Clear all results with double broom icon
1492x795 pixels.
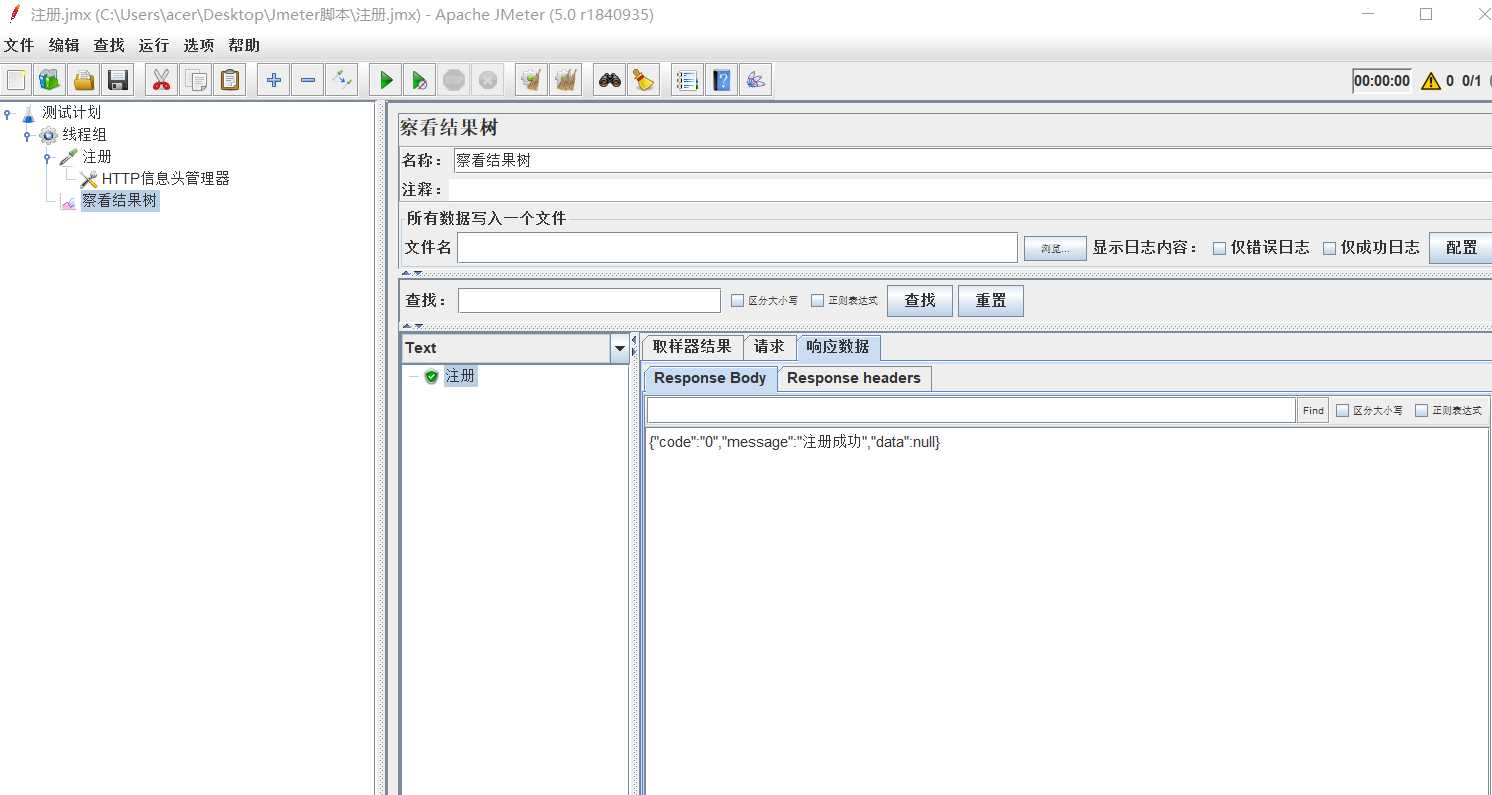tap(566, 80)
